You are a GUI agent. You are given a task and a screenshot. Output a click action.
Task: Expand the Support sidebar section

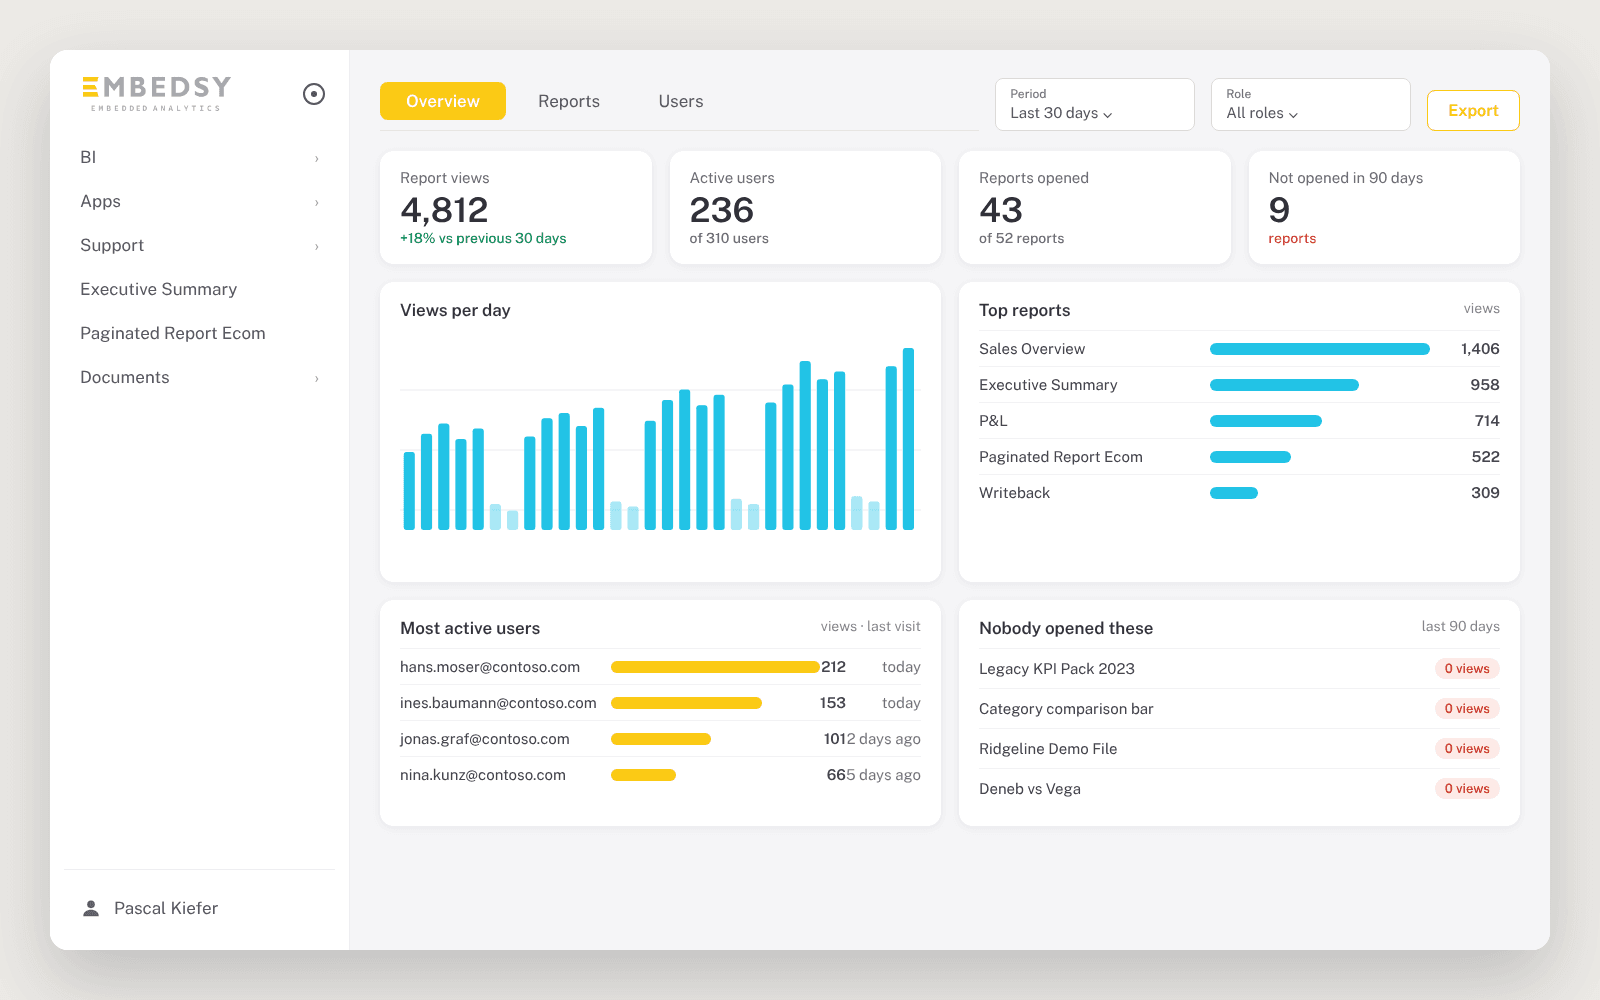tap(200, 245)
